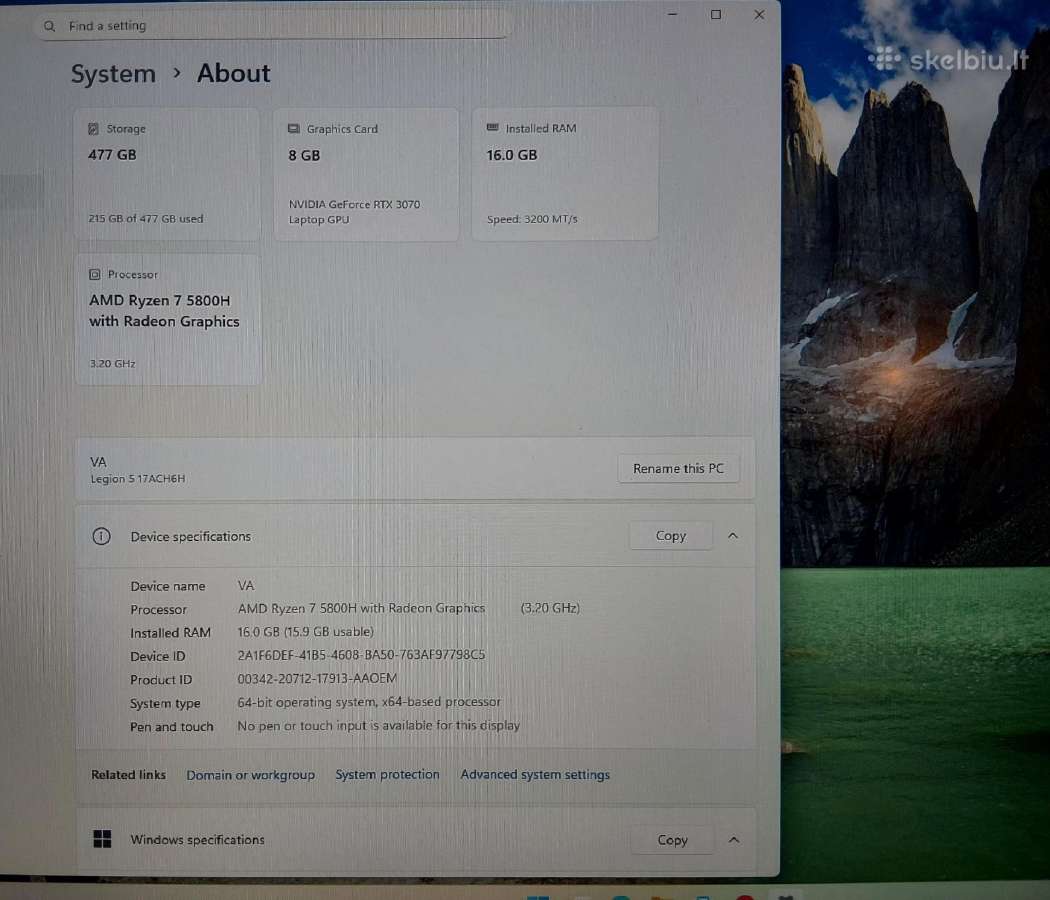The height and width of the screenshot is (900, 1050).
Task: Click Rename this PC button
Action: pyautogui.click(x=678, y=469)
